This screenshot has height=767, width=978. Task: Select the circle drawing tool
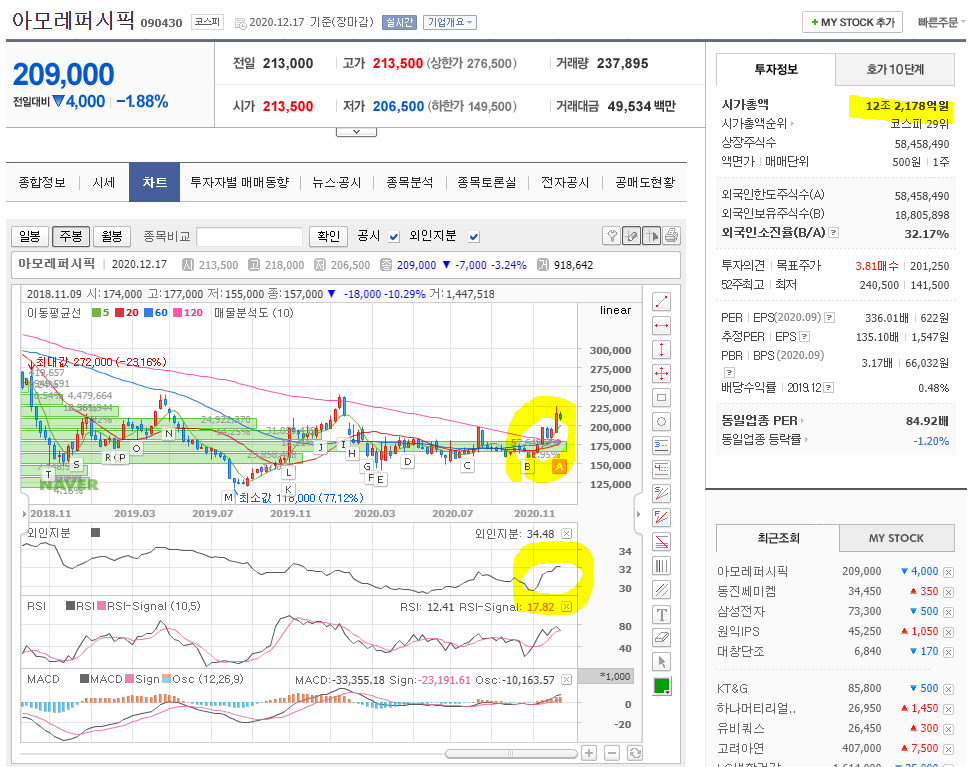[661, 422]
